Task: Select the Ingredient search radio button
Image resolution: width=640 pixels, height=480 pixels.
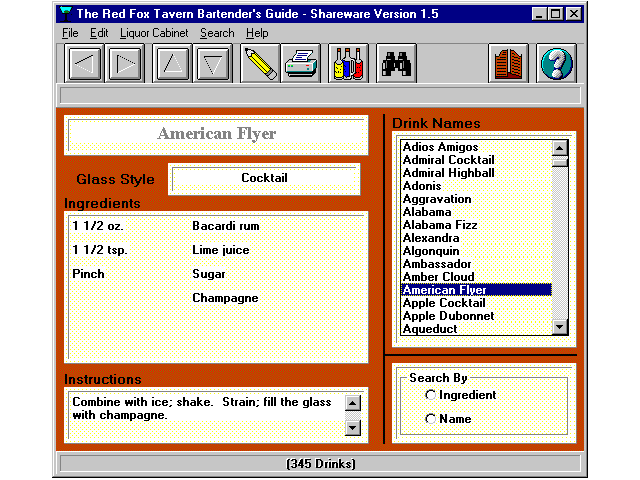Action: click(431, 395)
